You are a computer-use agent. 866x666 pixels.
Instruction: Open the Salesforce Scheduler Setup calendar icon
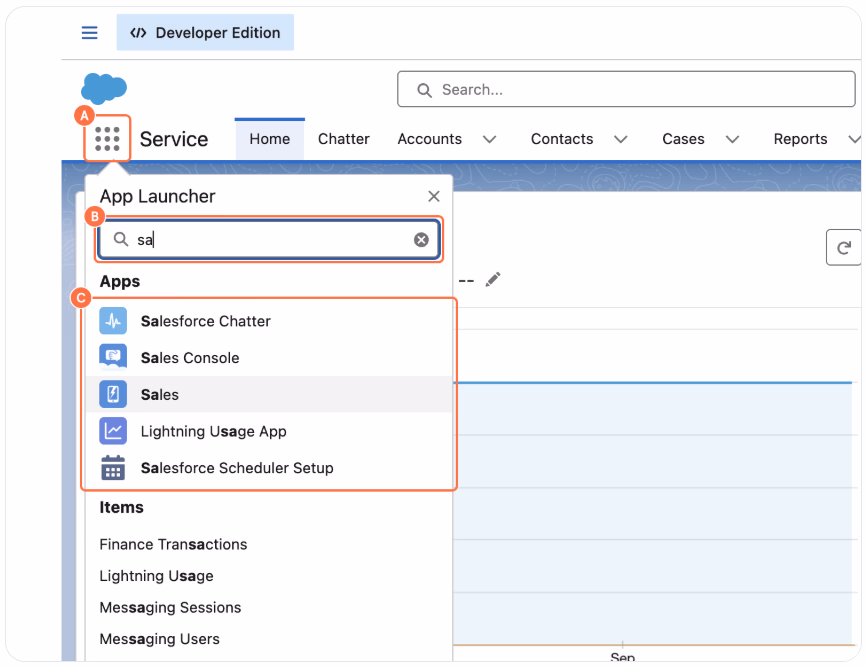pyautogui.click(x=113, y=468)
